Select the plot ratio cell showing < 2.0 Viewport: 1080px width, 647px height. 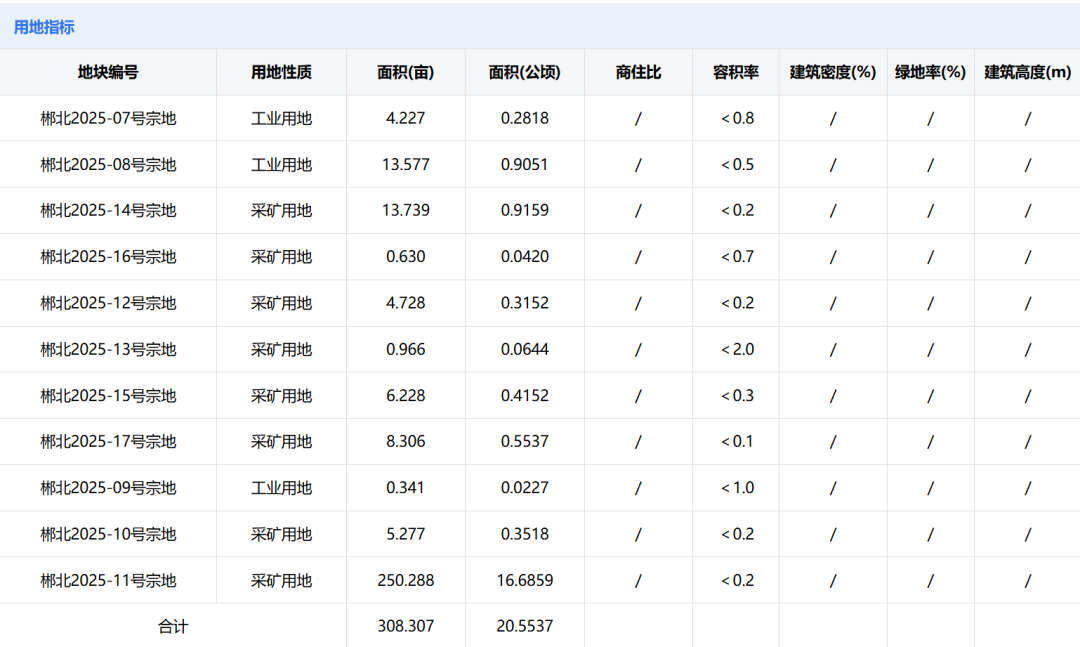coord(737,349)
